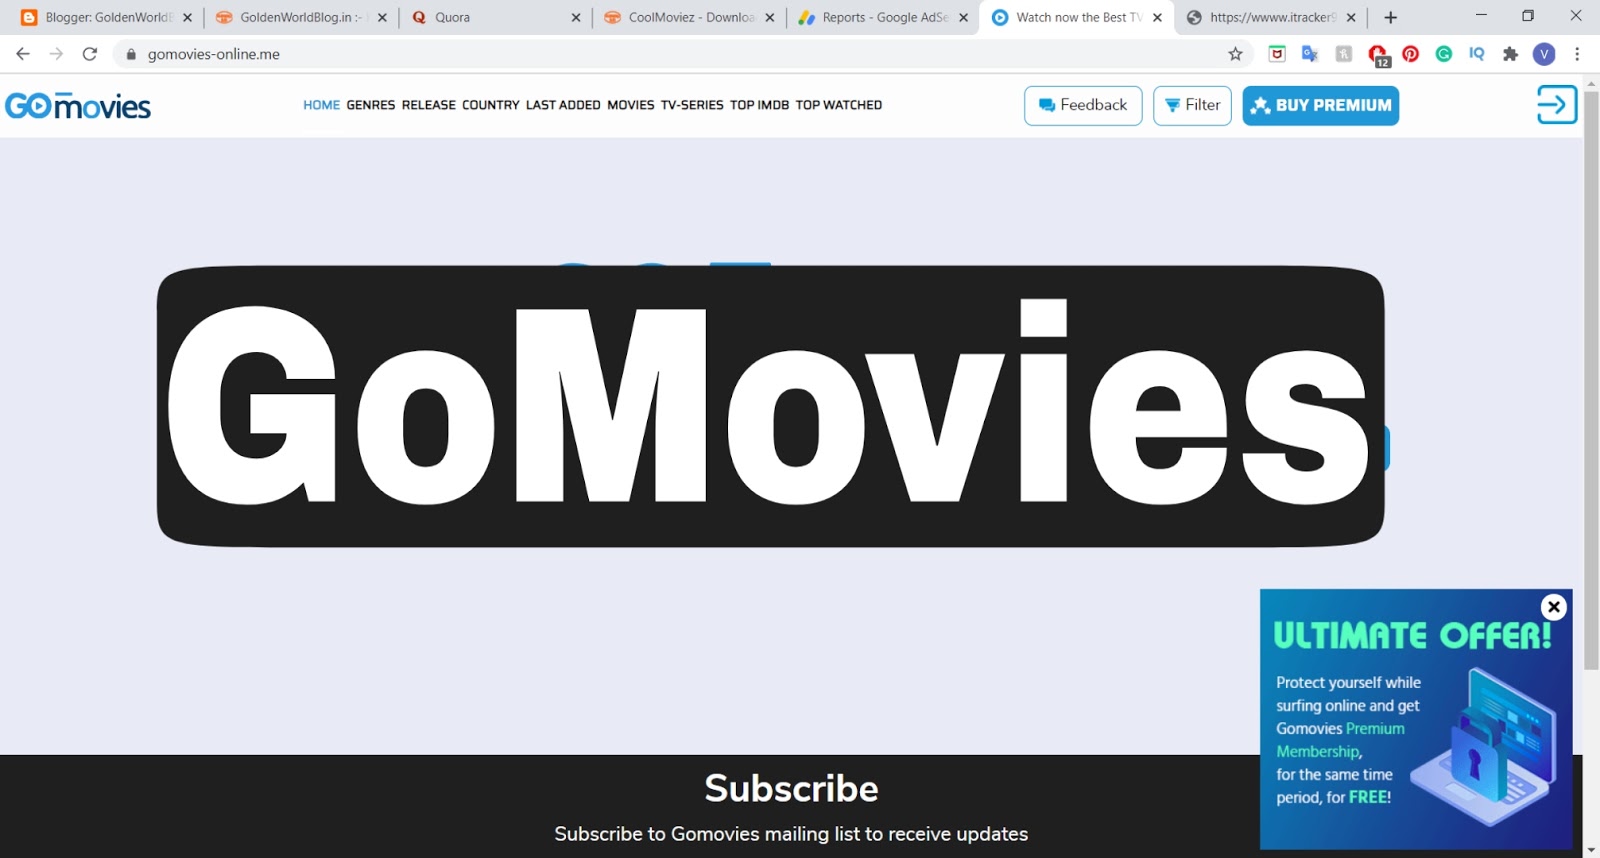Open Google Translate extension

pos(1310,54)
